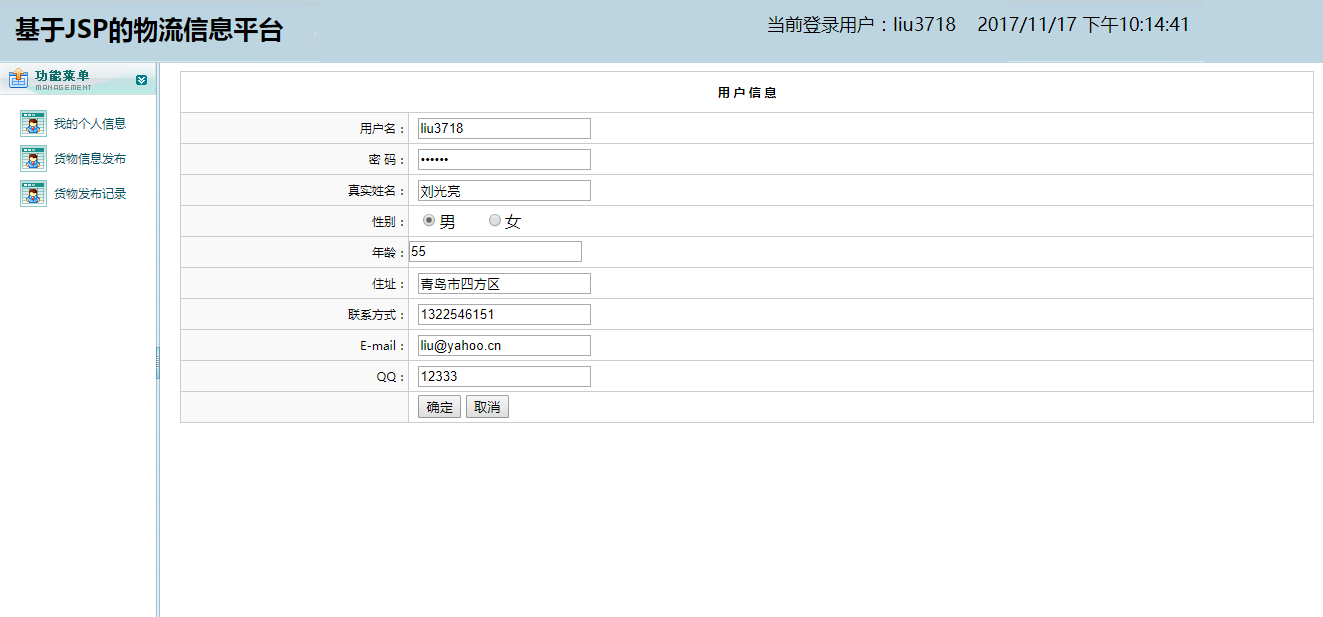Image resolution: width=1323 pixels, height=617 pixels.
Task: Click the 年龄： label
Action: pyautogui.click(x=389, y=253)
